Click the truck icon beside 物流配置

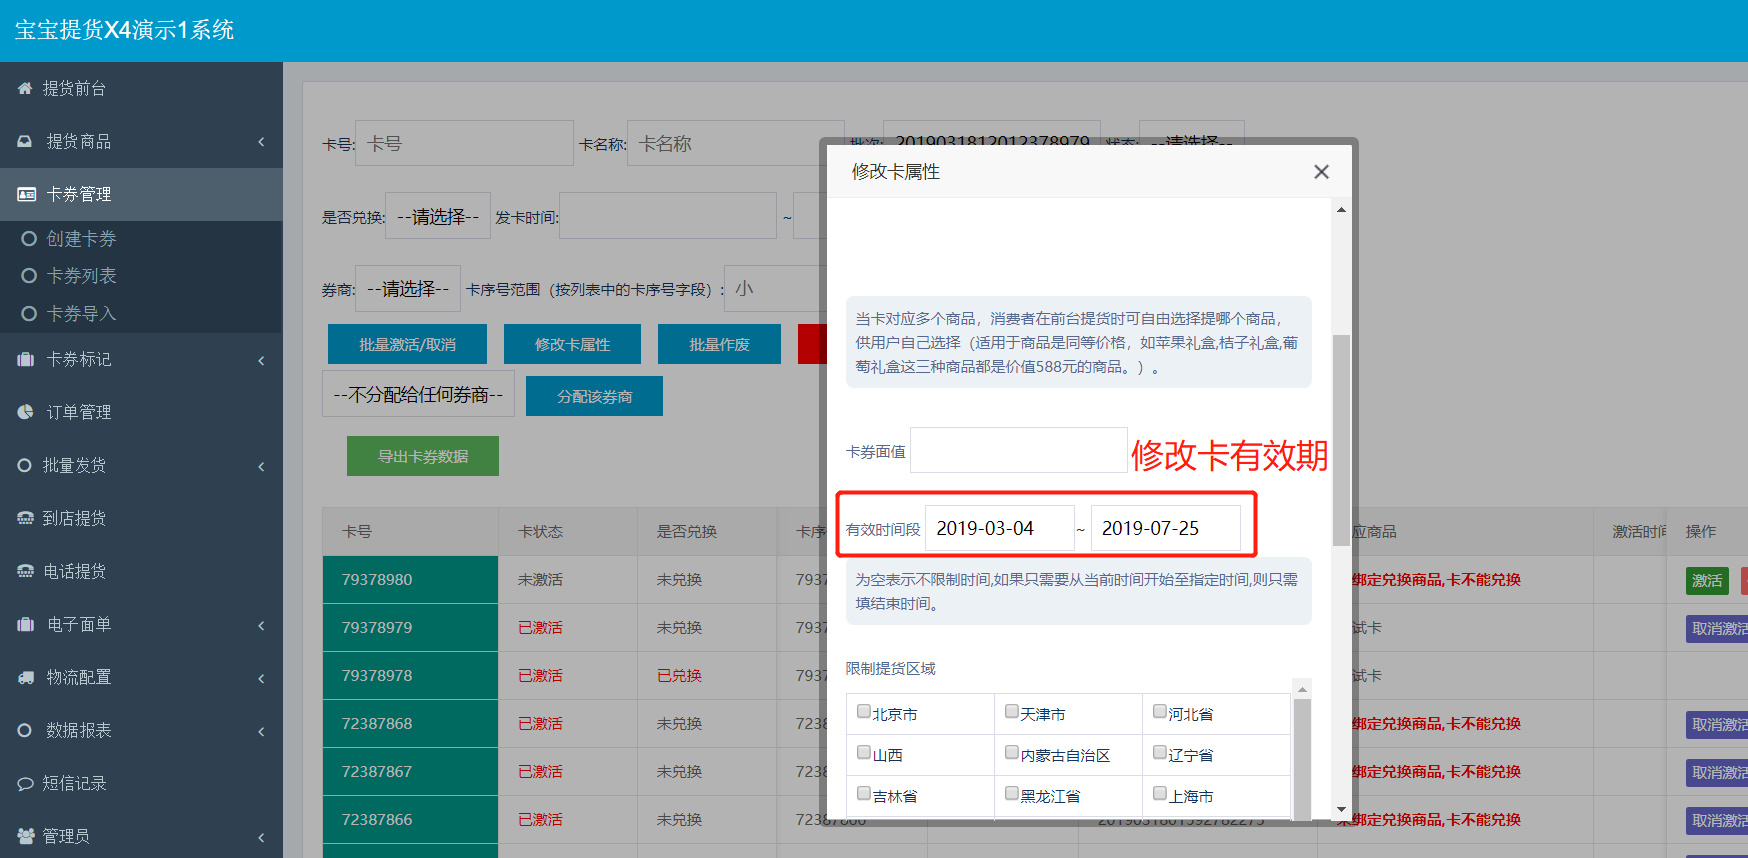click(26, 678)
